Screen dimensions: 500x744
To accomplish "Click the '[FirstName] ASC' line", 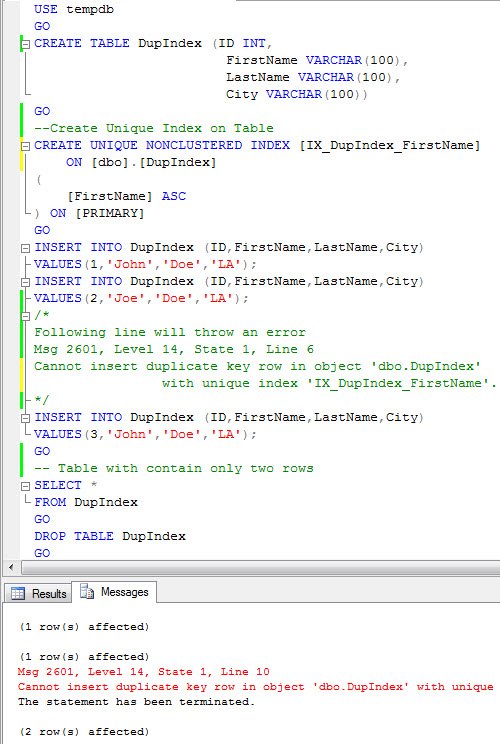I will point(126,196).
